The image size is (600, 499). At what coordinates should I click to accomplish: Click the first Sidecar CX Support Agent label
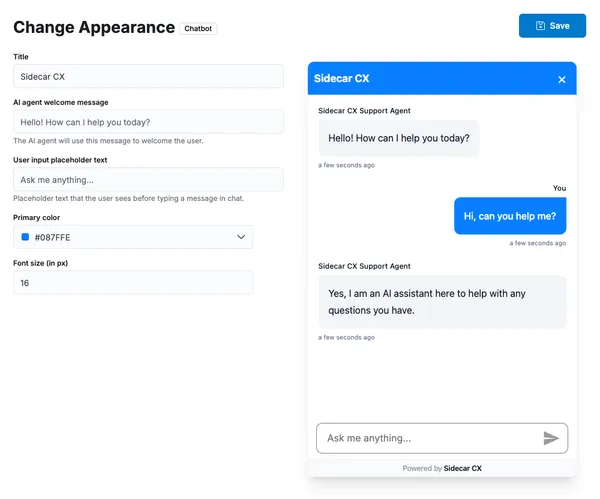[x=364, y=110]
